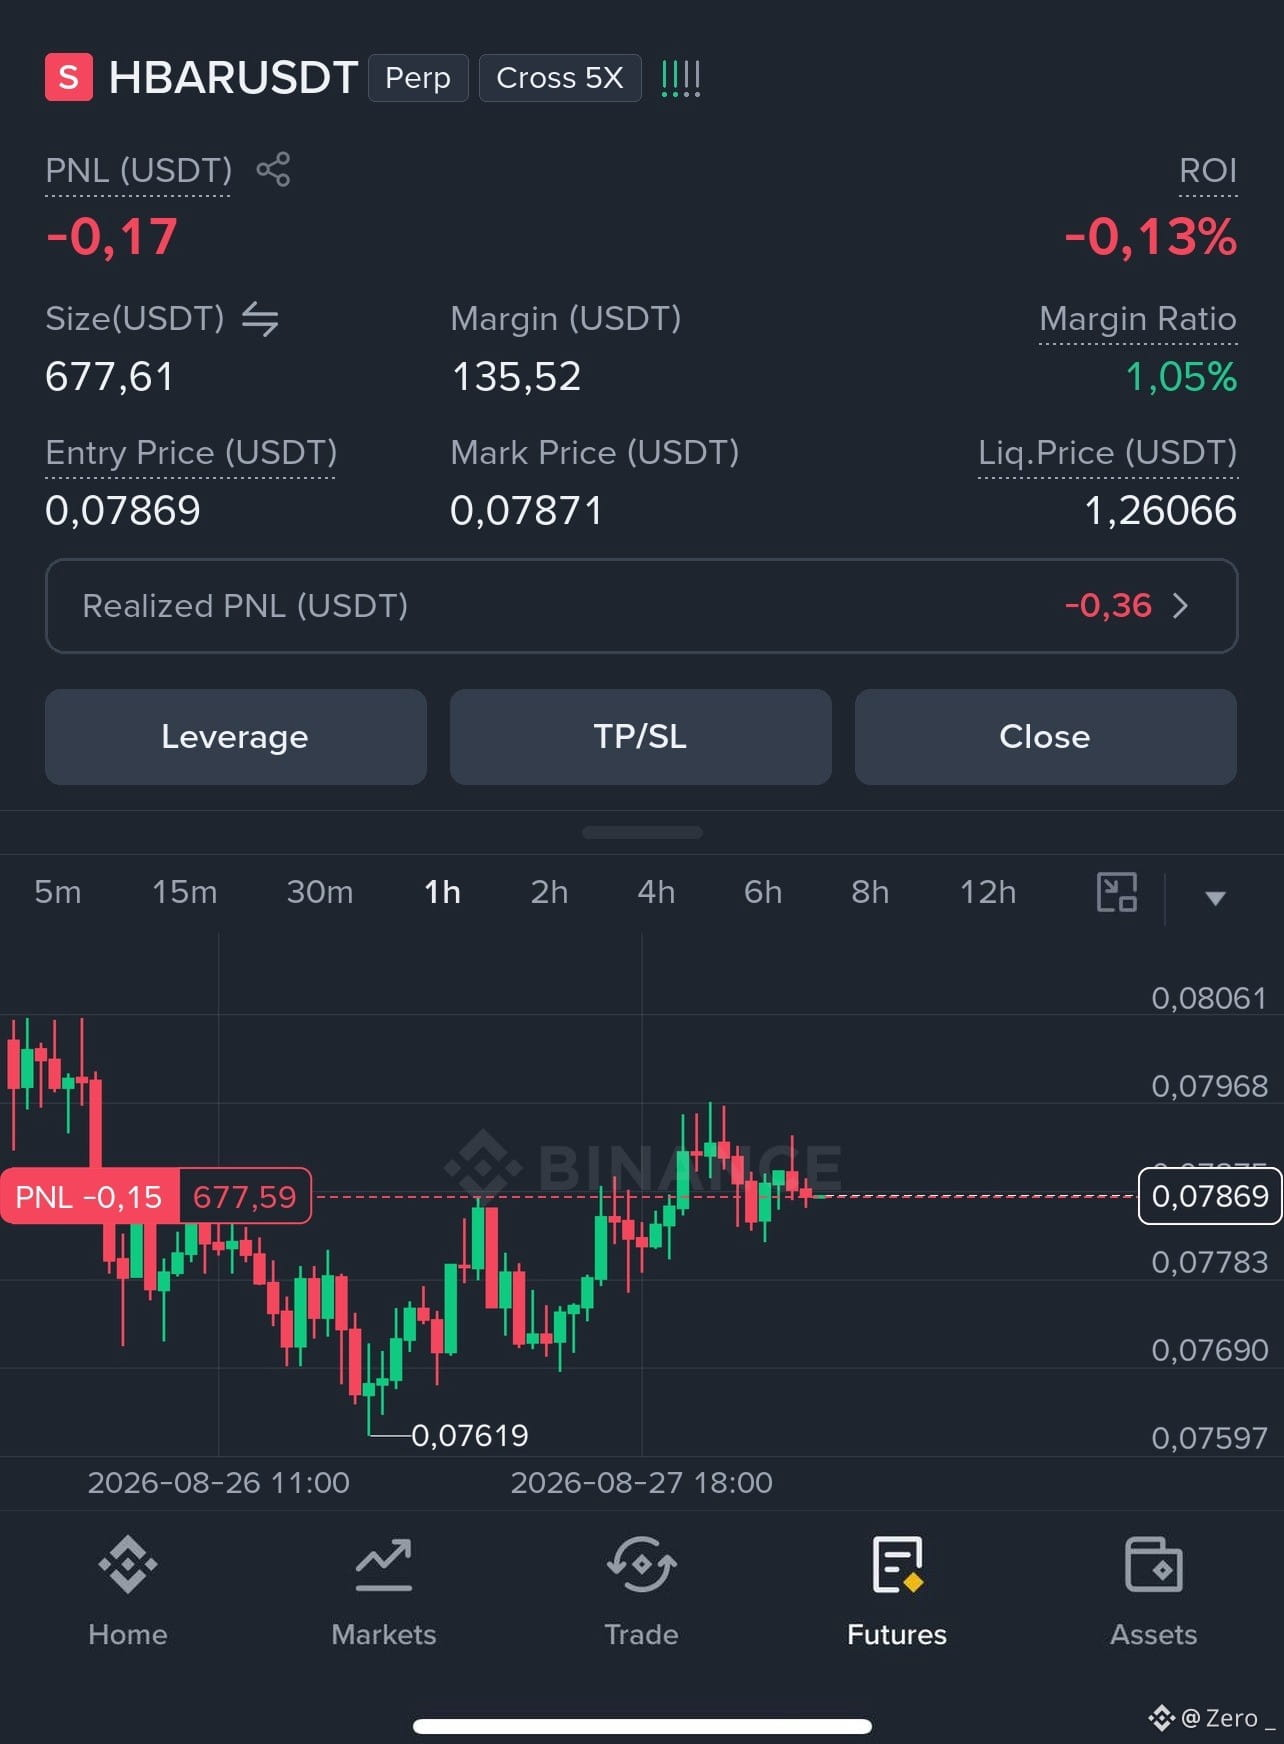Select the 6h chart interval
The image size is (1284, 1744).
[x=763, y=891]
